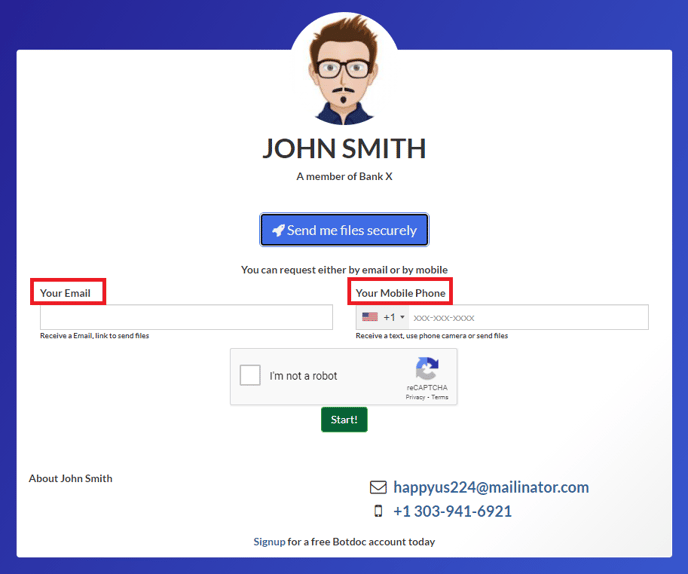
Task: Click the +1 303-941-6921 phone link
Action: (x=452, y=511)
